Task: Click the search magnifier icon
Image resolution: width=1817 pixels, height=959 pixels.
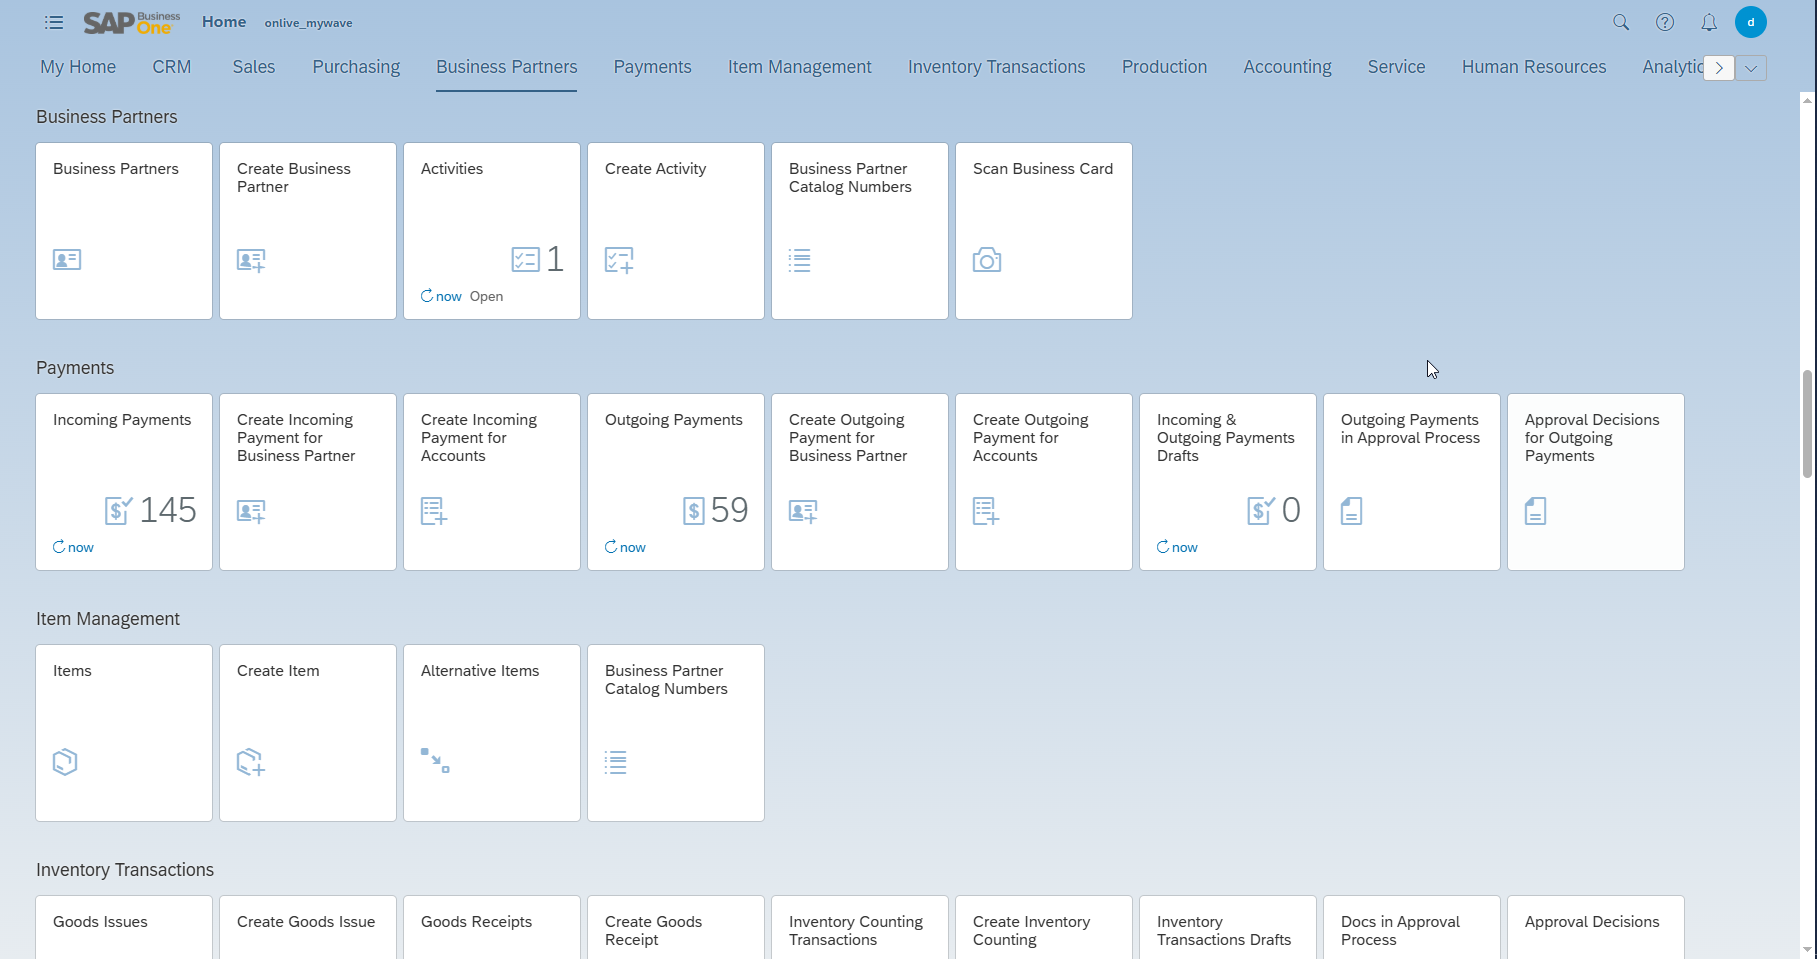Action: pos(1621,22)
